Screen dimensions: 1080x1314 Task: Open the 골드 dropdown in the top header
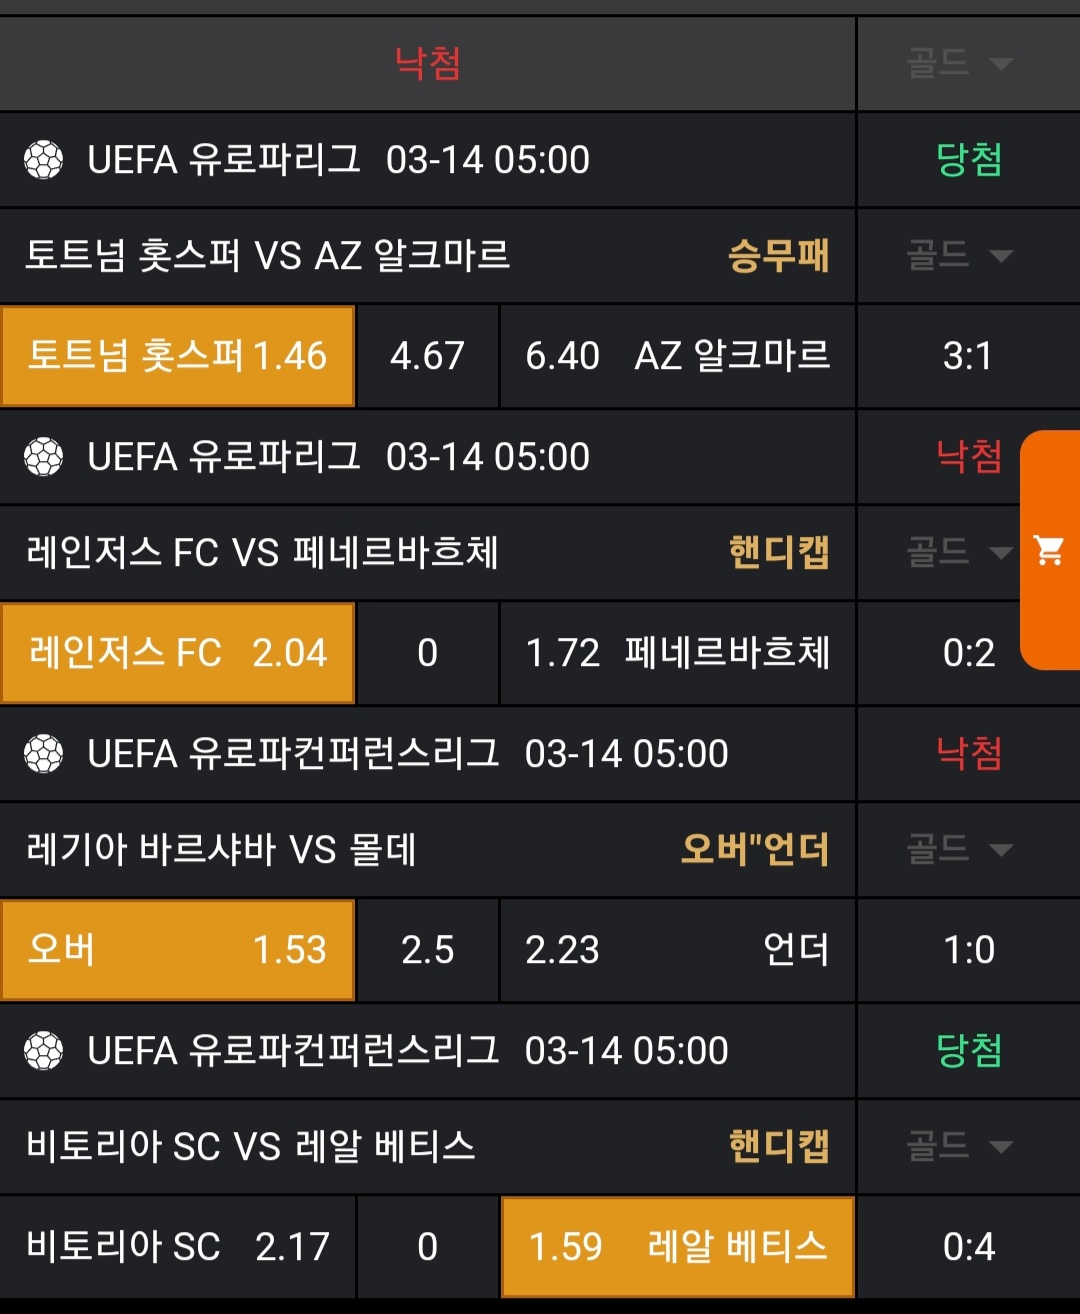(x=959, y=64)
